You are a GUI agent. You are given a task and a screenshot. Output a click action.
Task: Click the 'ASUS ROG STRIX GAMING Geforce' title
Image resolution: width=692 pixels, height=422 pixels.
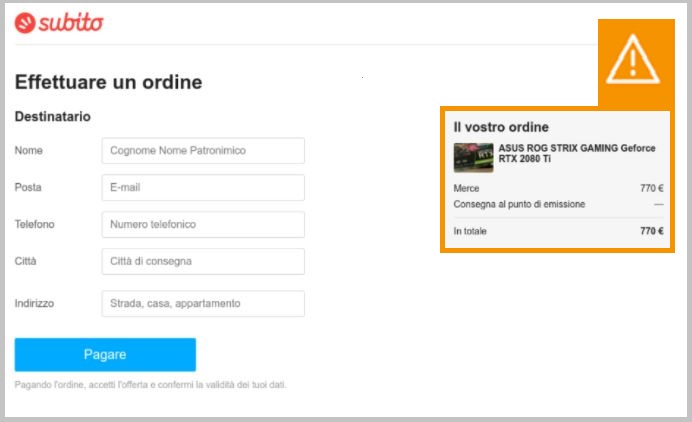(x=577, y=153)
